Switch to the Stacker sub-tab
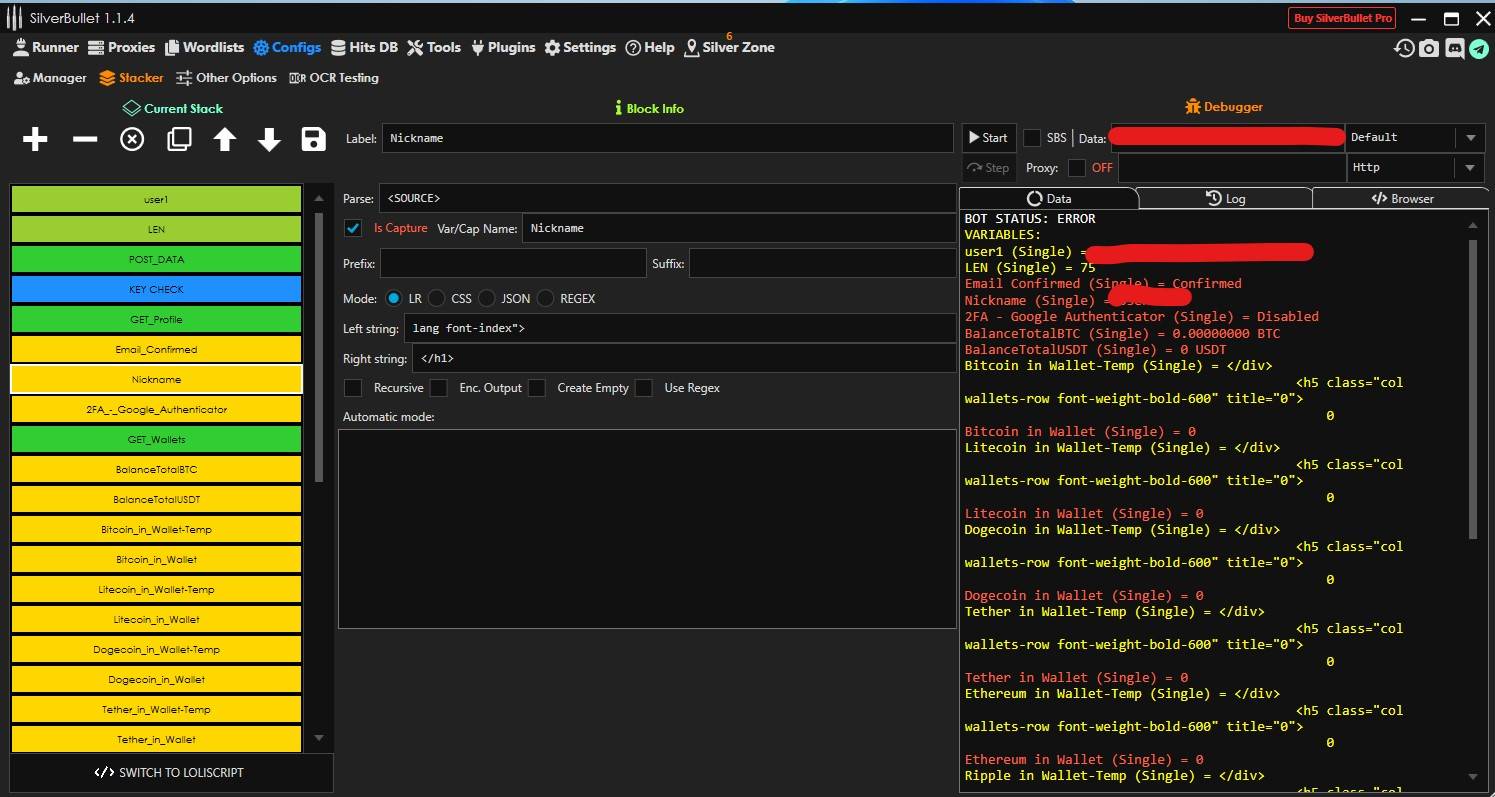 [131, 77]
